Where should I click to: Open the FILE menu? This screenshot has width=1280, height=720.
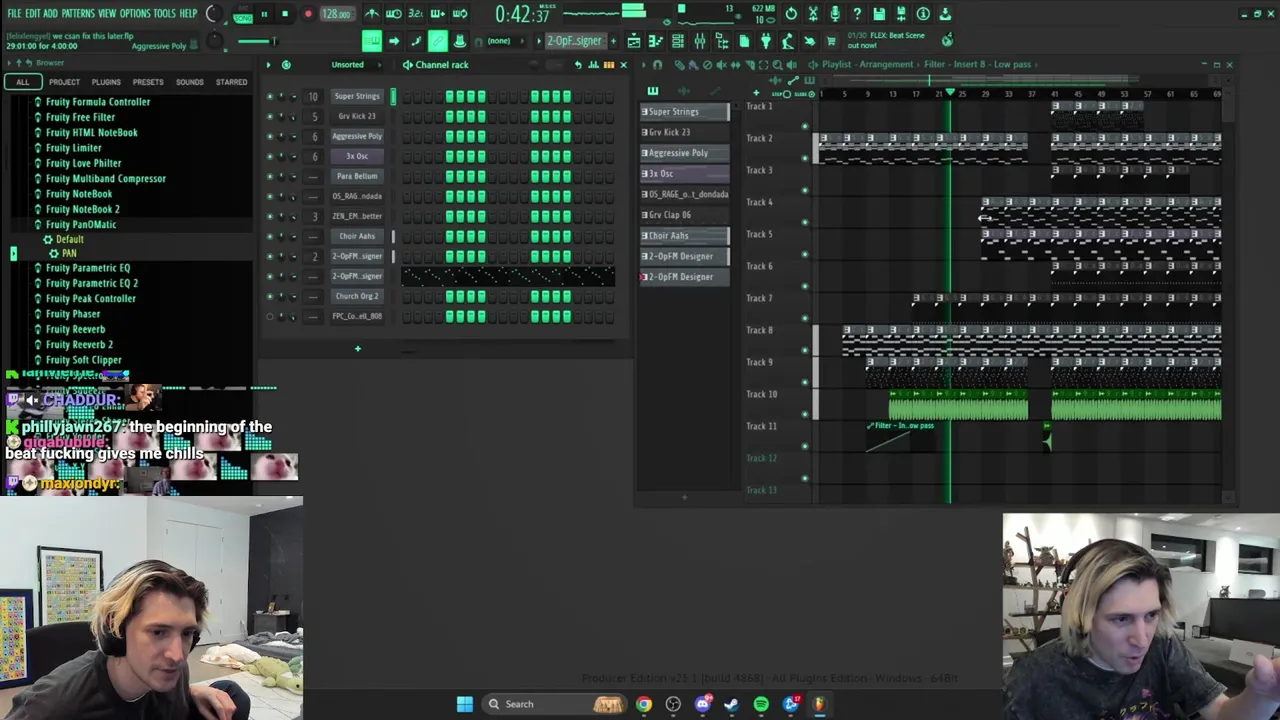tap(14, 14)
